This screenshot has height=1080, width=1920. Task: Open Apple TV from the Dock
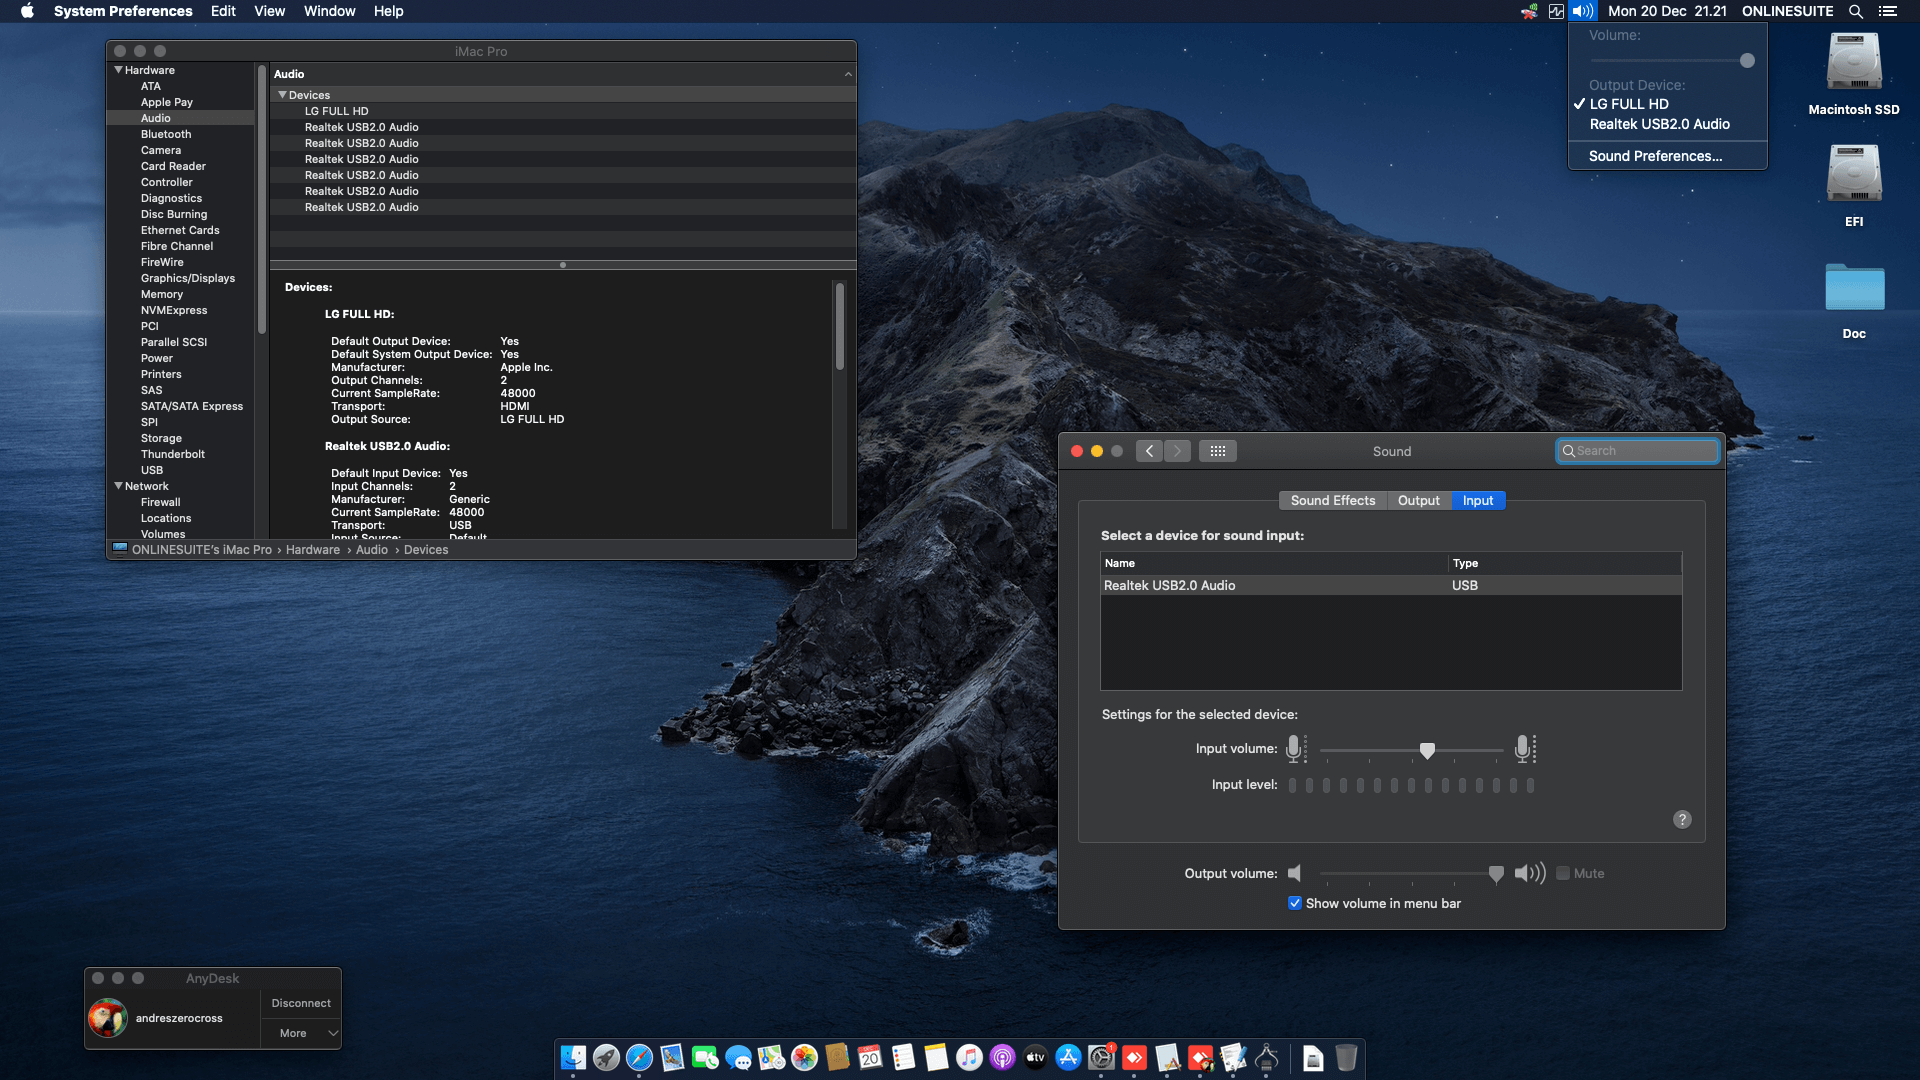pos(1035,1057)
